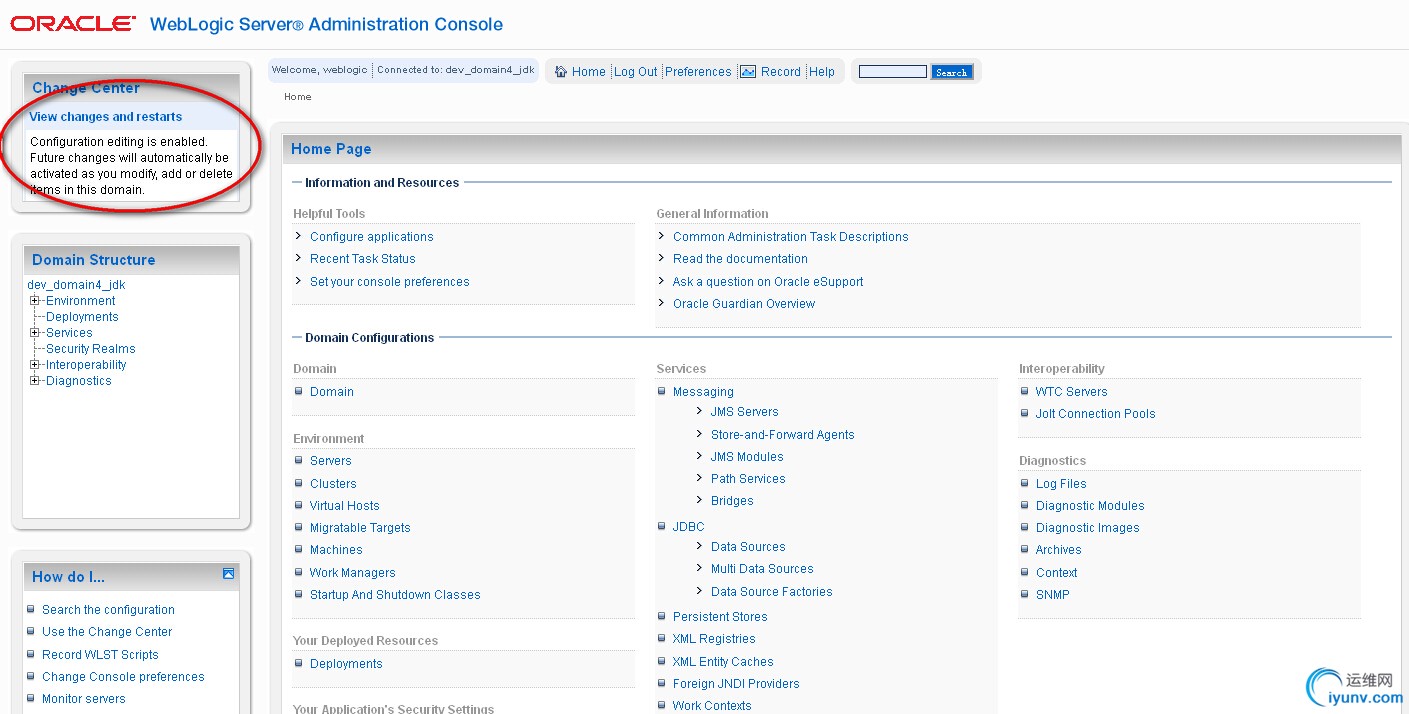Open Path Services link

[x=748, y=479]
